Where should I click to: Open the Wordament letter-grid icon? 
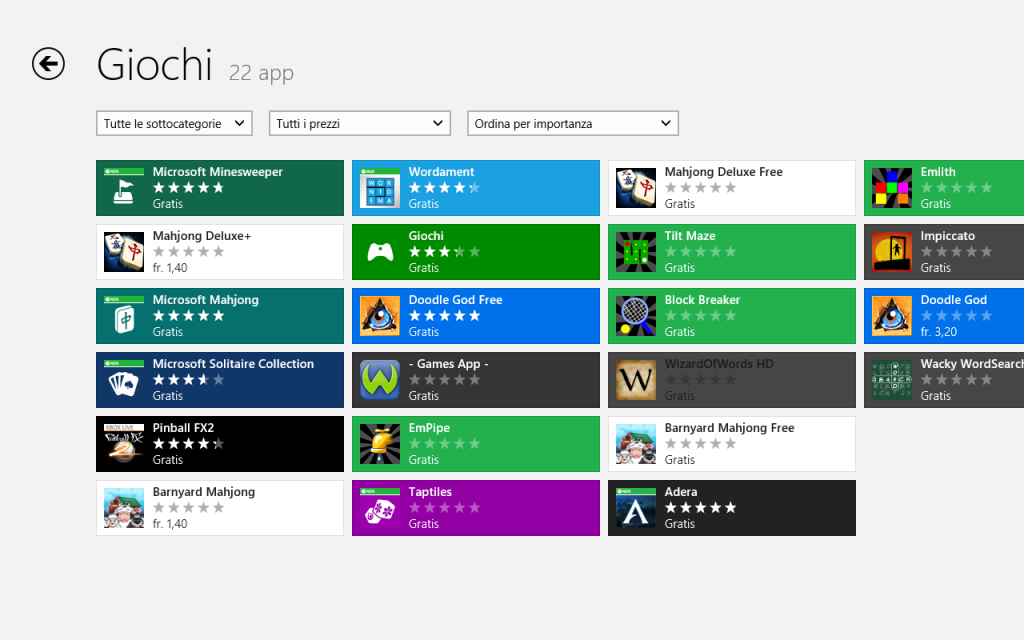[380, 188]
